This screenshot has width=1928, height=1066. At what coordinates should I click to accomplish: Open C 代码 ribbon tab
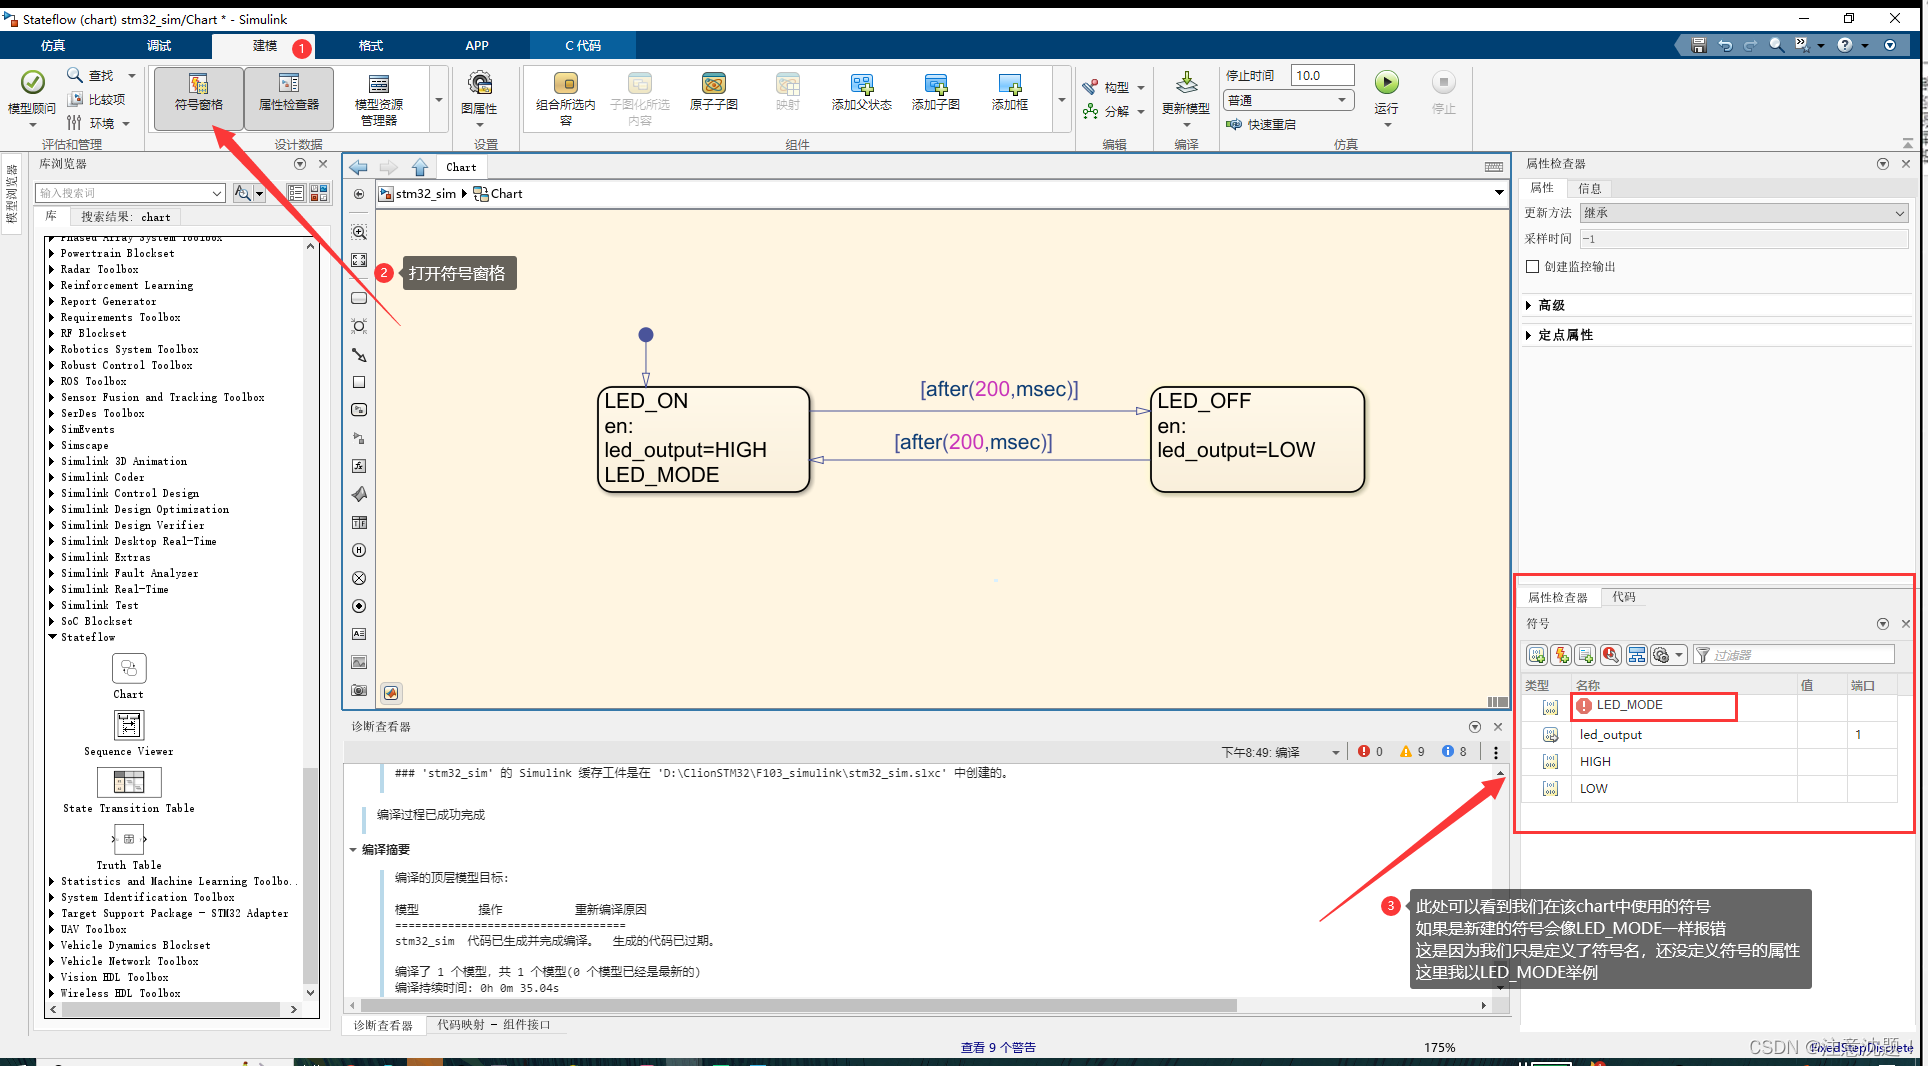pyautogui.click(x=583, y=45)
